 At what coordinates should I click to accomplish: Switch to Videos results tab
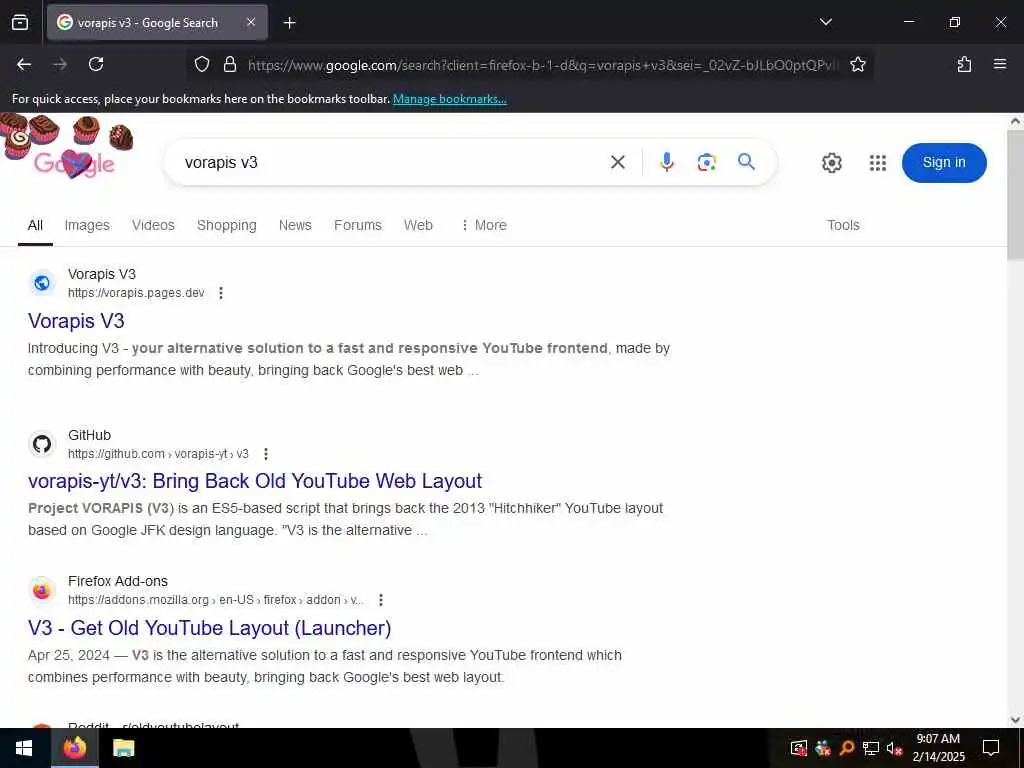[x=153, y=225]
